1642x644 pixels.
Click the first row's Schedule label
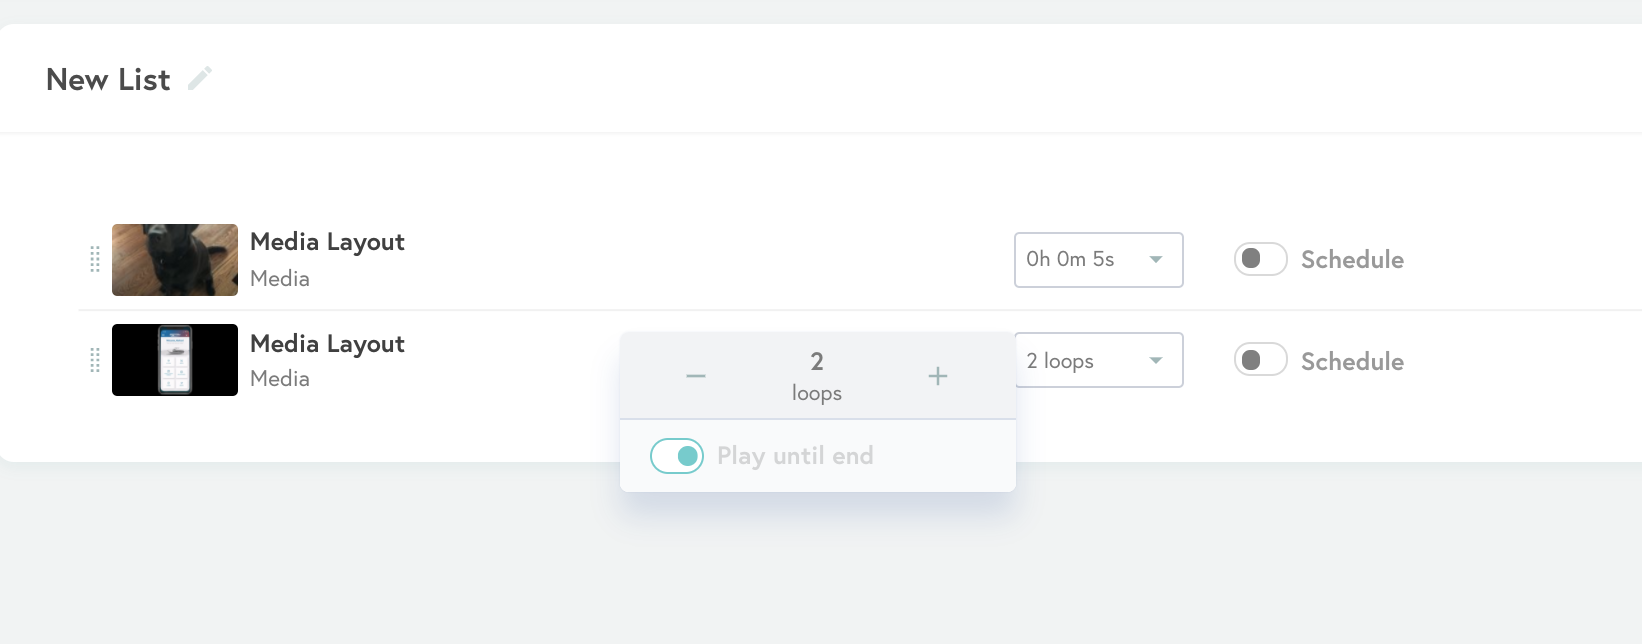tap(1352, 260)
